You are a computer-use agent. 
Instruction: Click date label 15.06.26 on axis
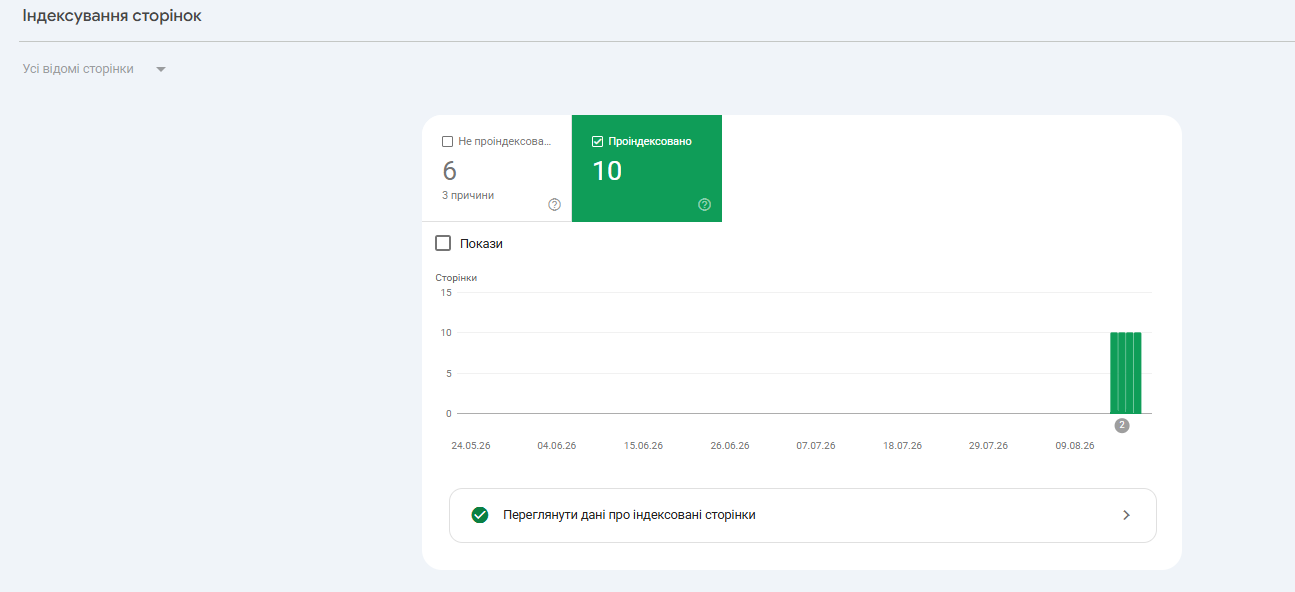pyautogui.click(x=643, y=446)
